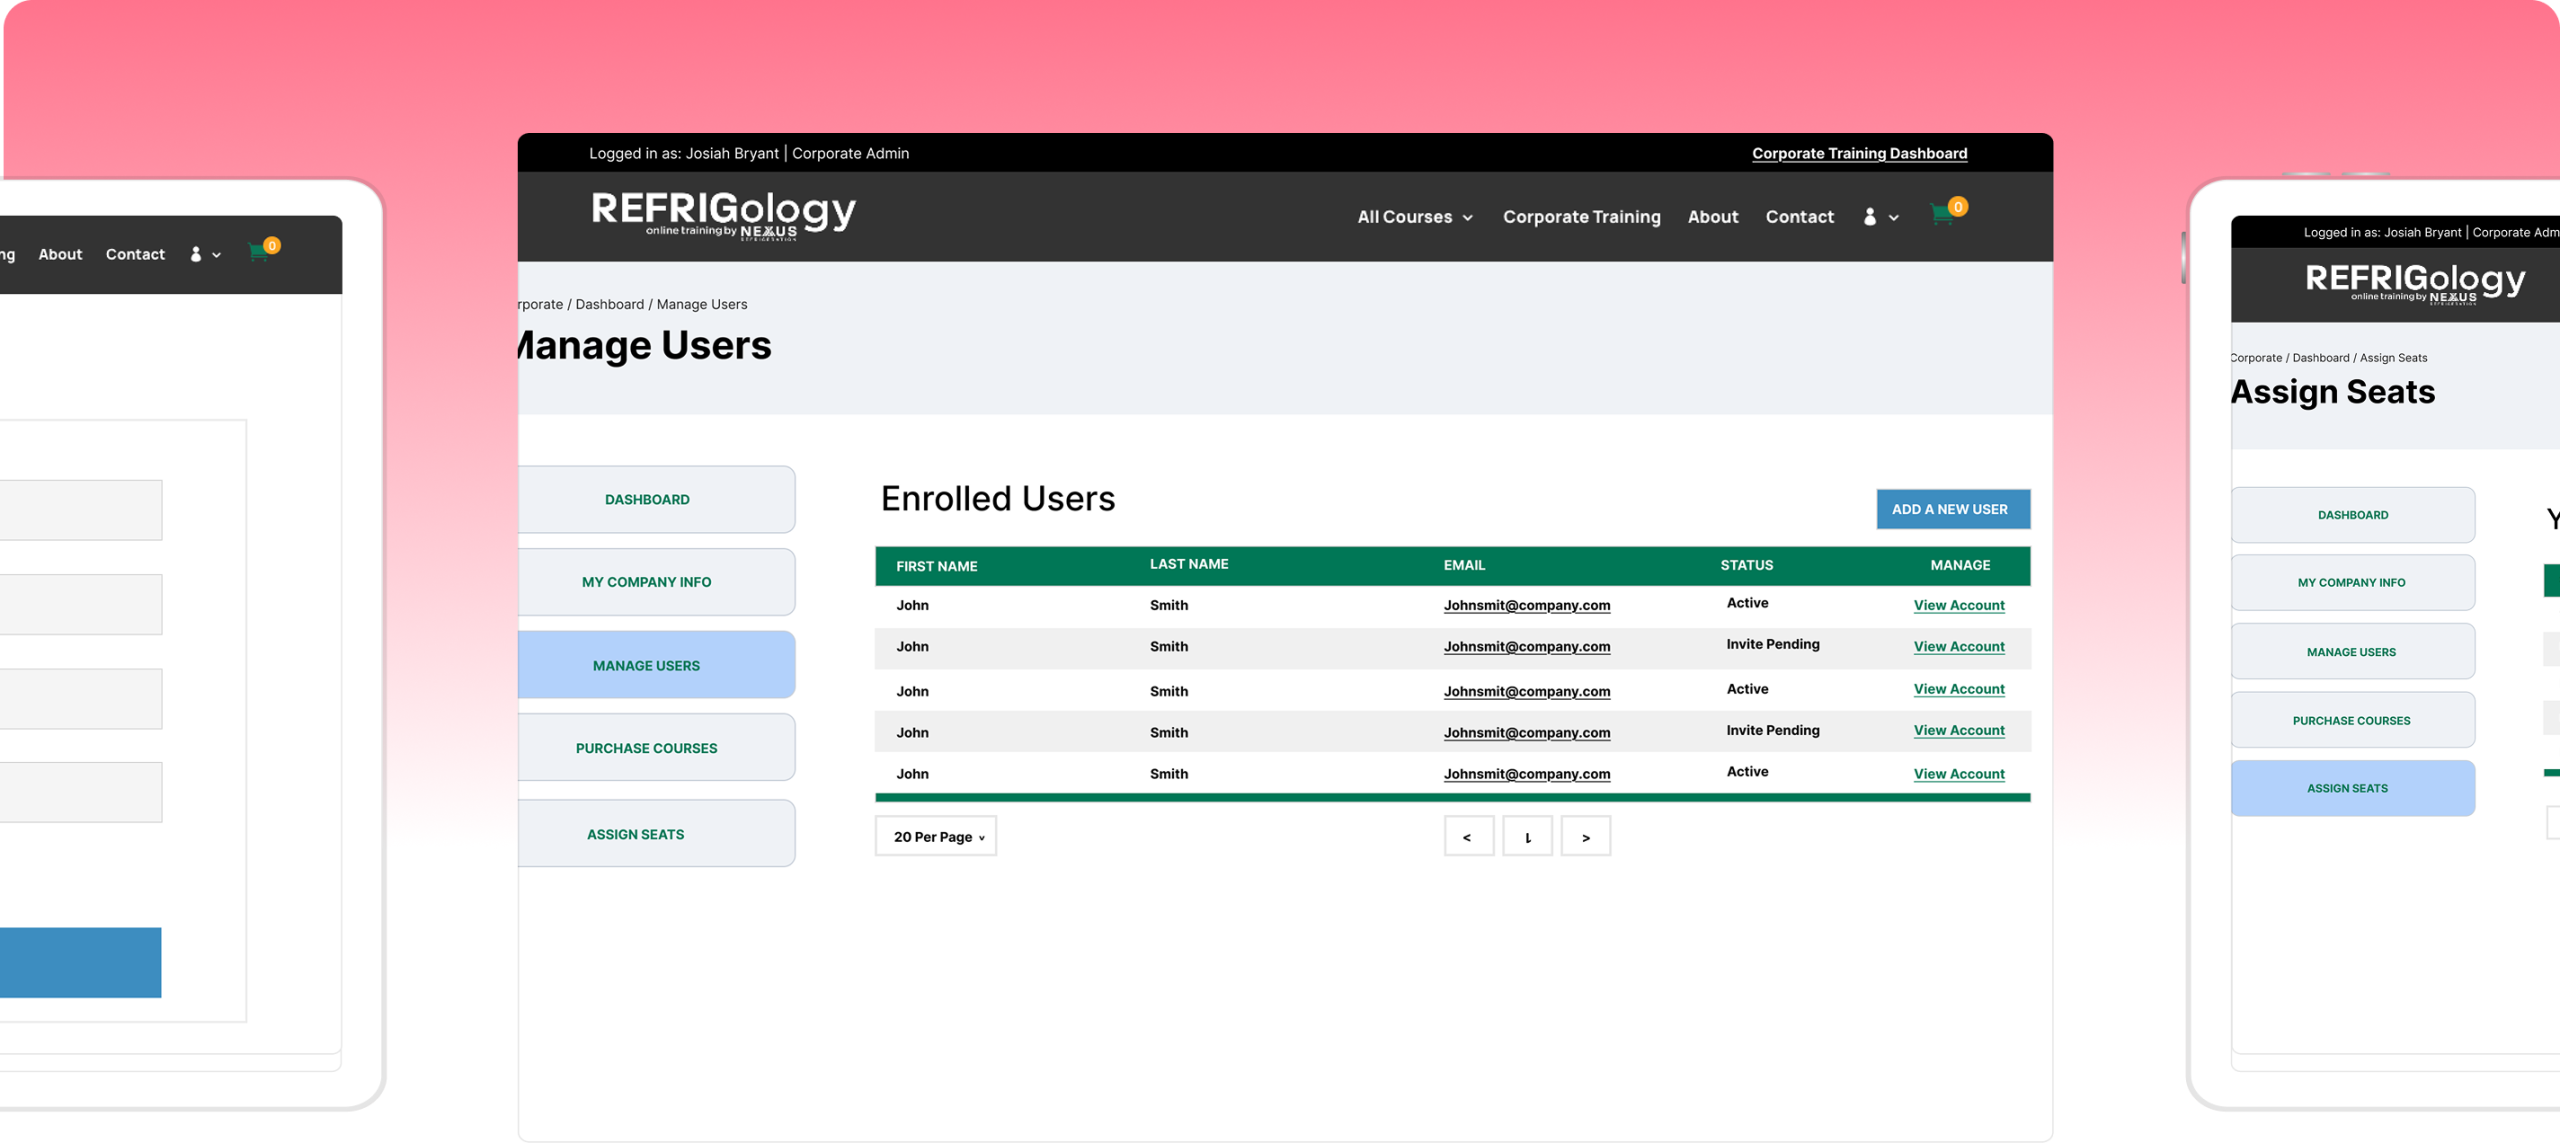2560x1143 pixels.
Task: Click ADD A NEW USER button
Action: 1951,509
